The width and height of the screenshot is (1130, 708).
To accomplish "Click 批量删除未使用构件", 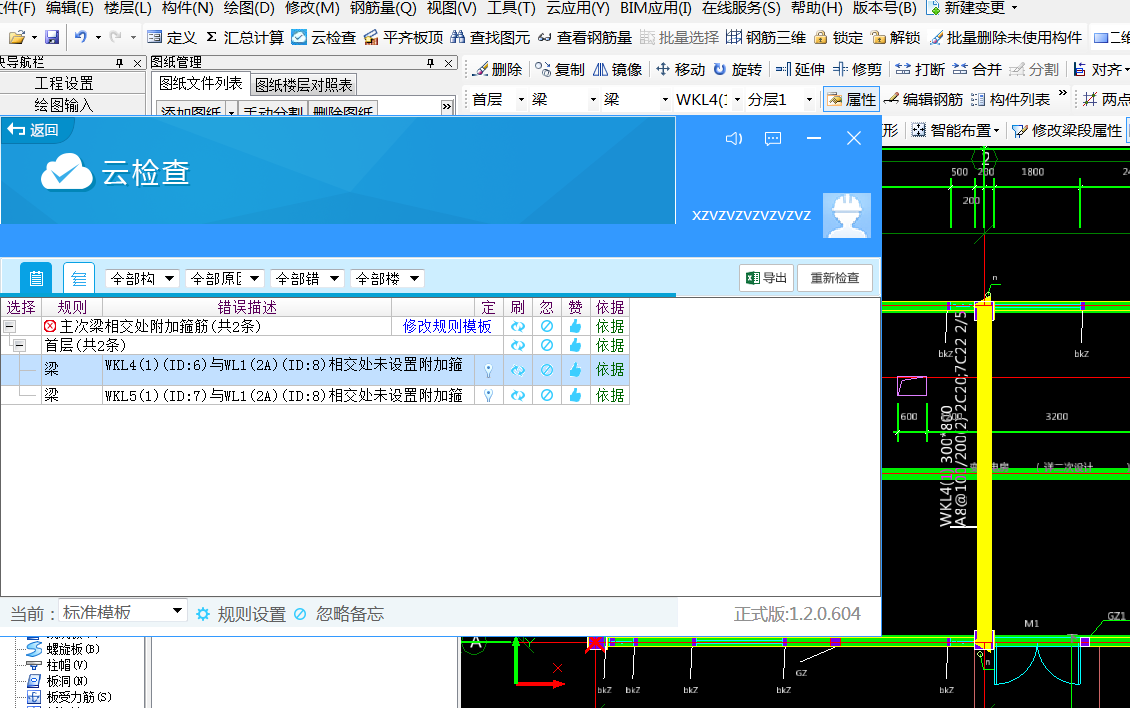I will point(1006,37).
